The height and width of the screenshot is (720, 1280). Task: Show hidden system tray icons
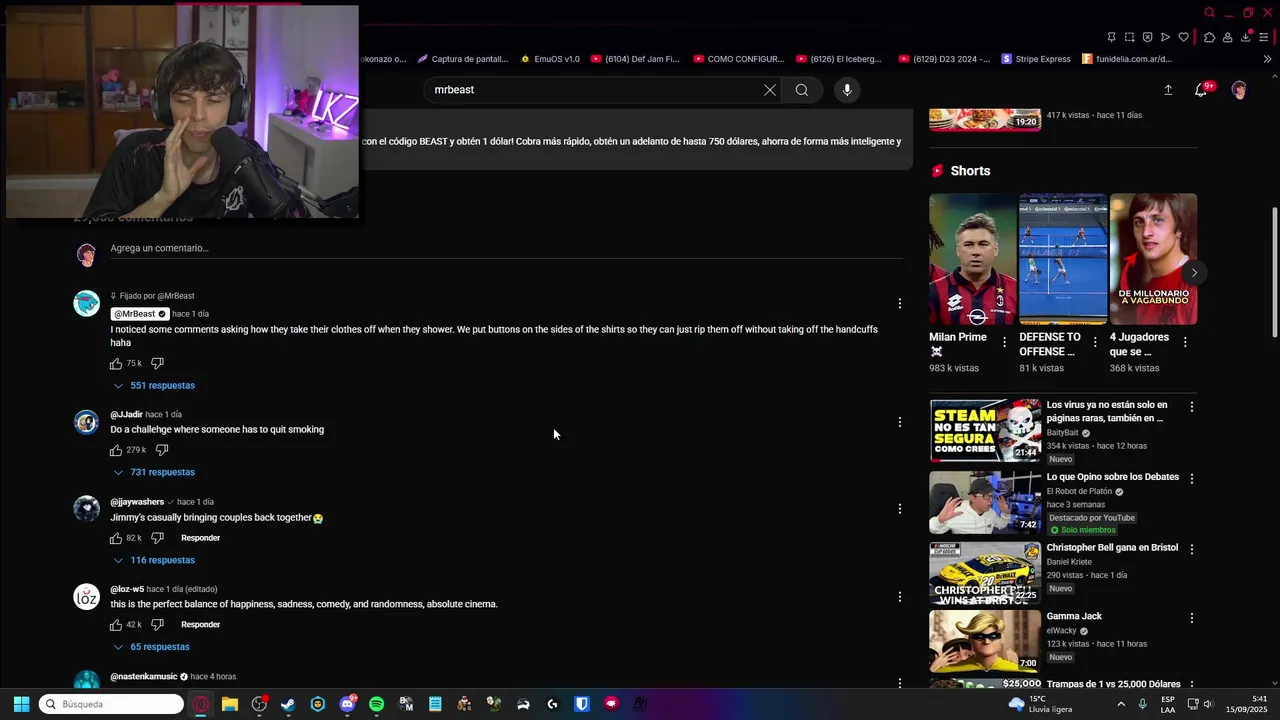(1120, 704)
